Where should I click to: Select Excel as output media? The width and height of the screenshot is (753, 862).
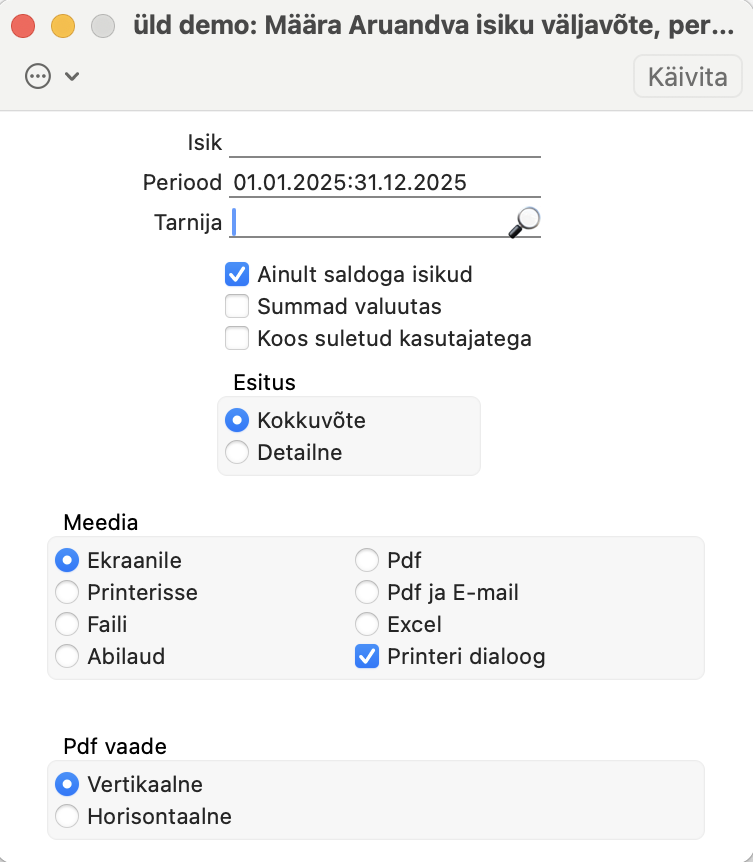(x=367, y=625)
